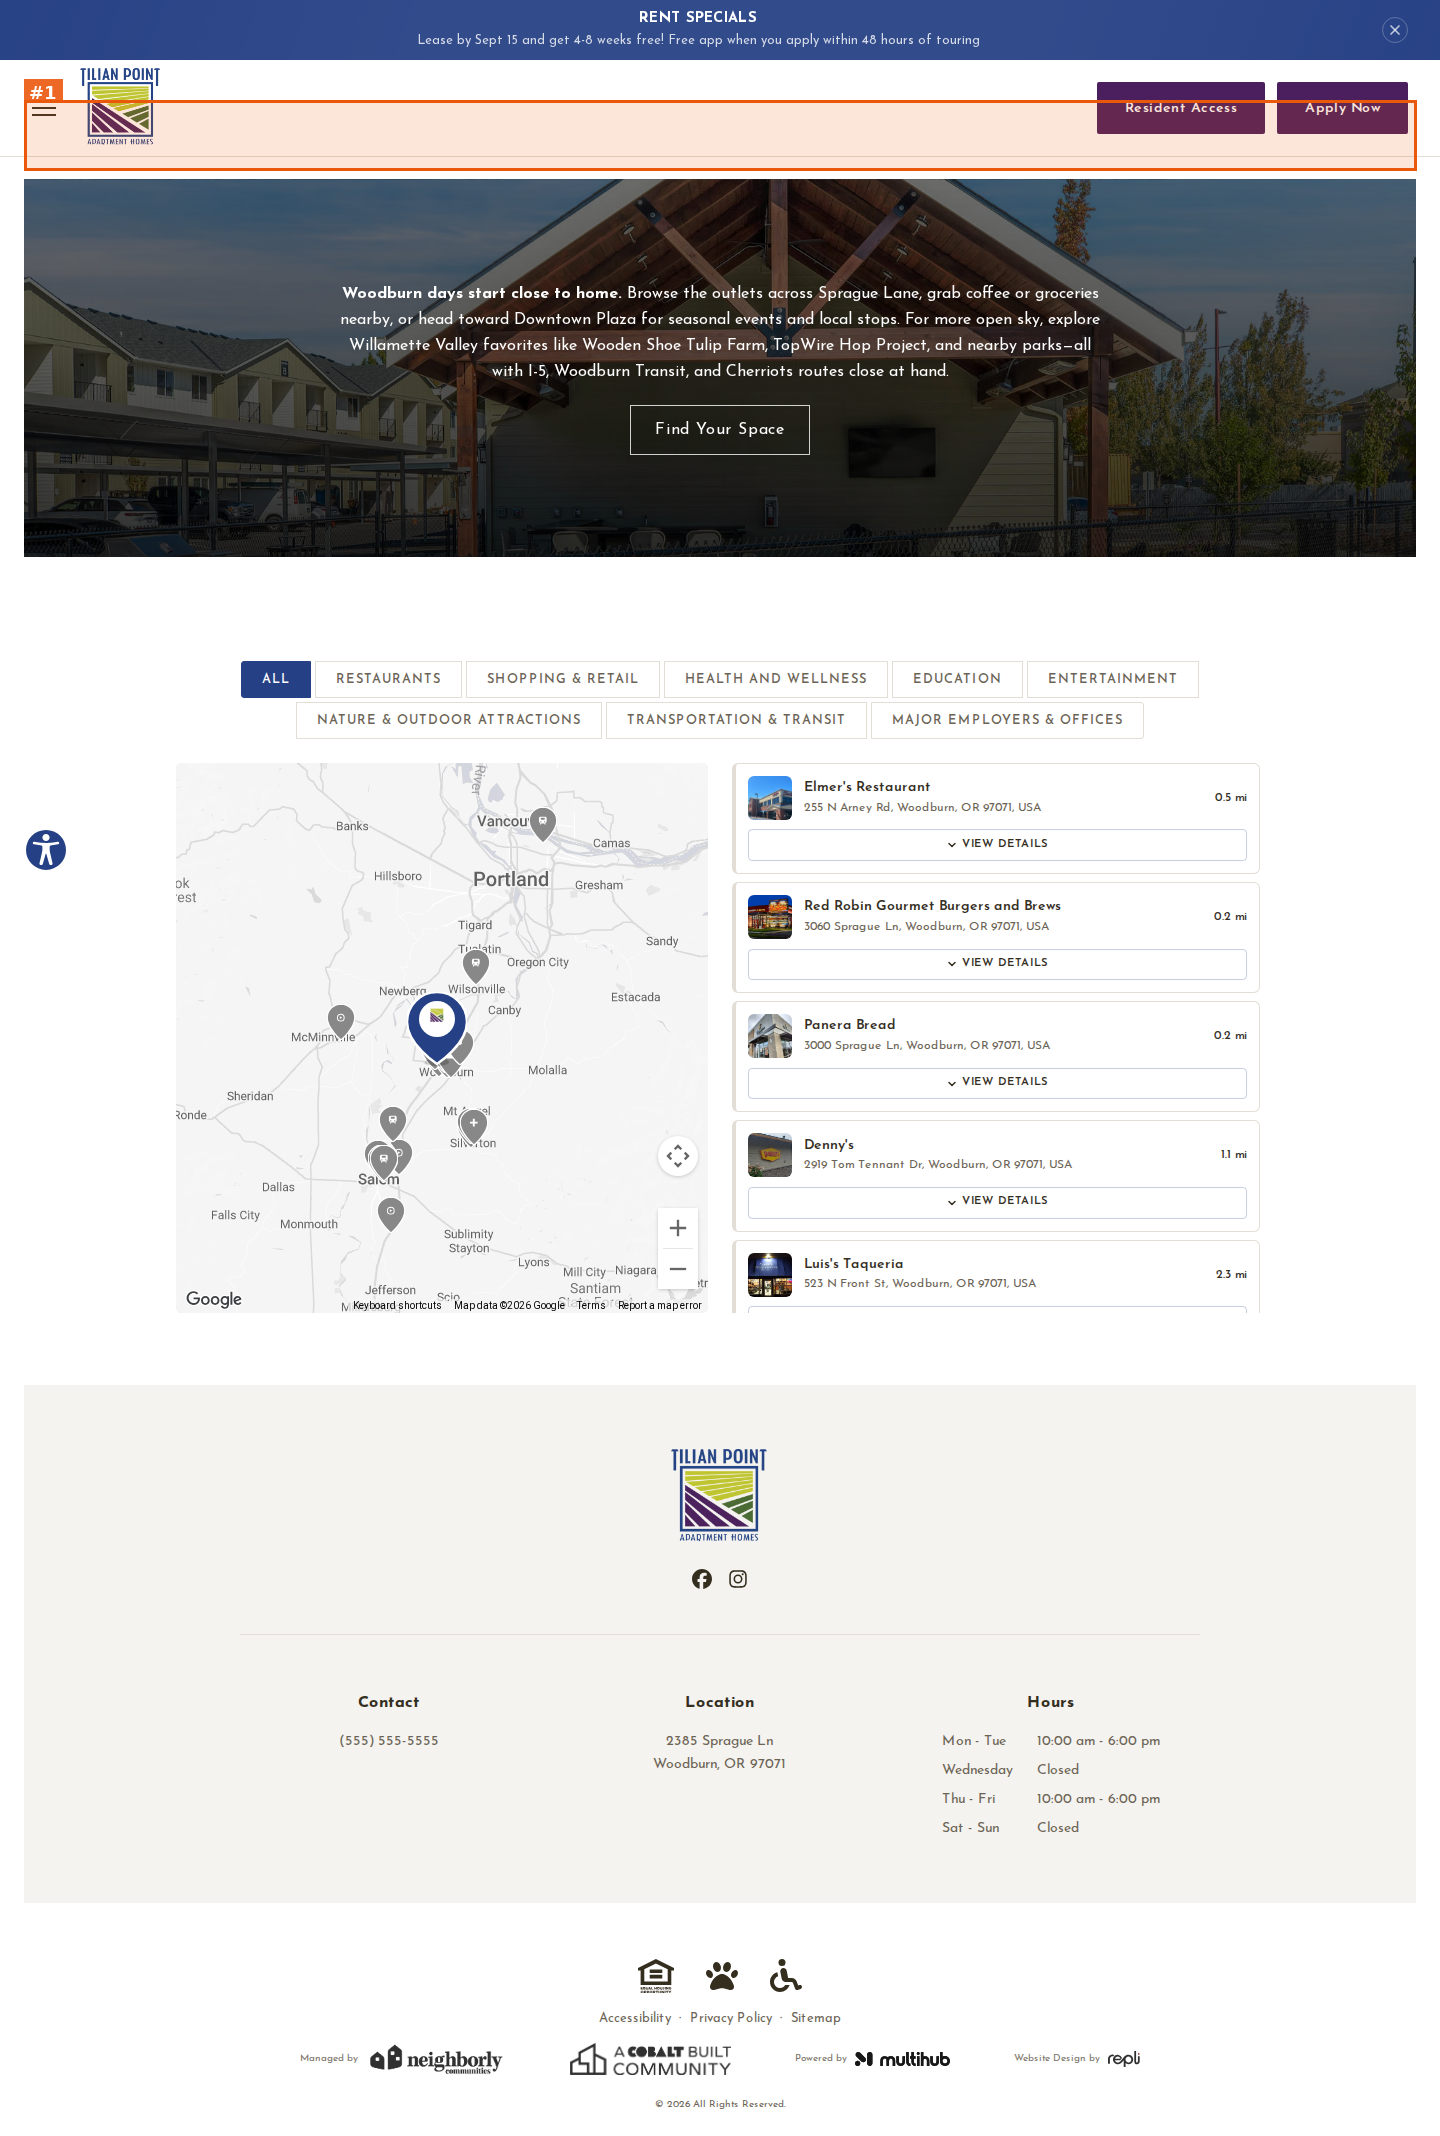The image size is (1440, 2136).
Task: Call the phone number (555) 555-5555
Action: 389,1741
